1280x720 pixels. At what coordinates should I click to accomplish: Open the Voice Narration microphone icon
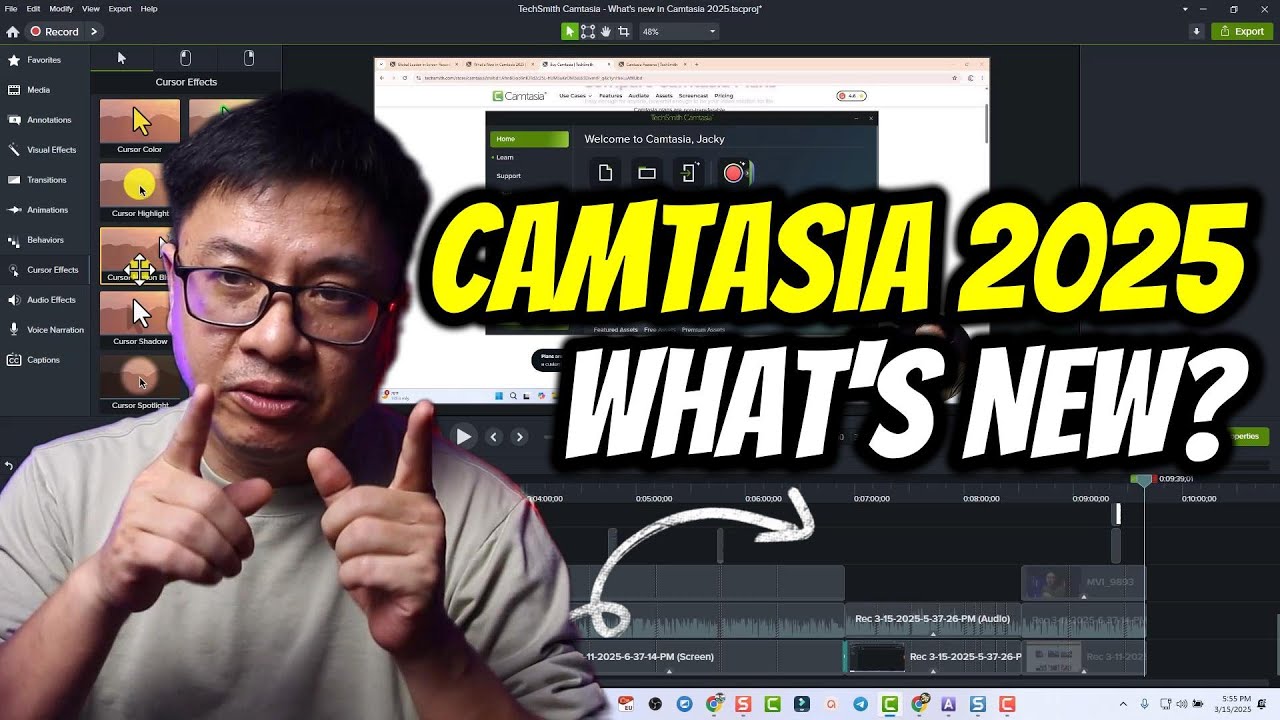[x=14, y=330]
